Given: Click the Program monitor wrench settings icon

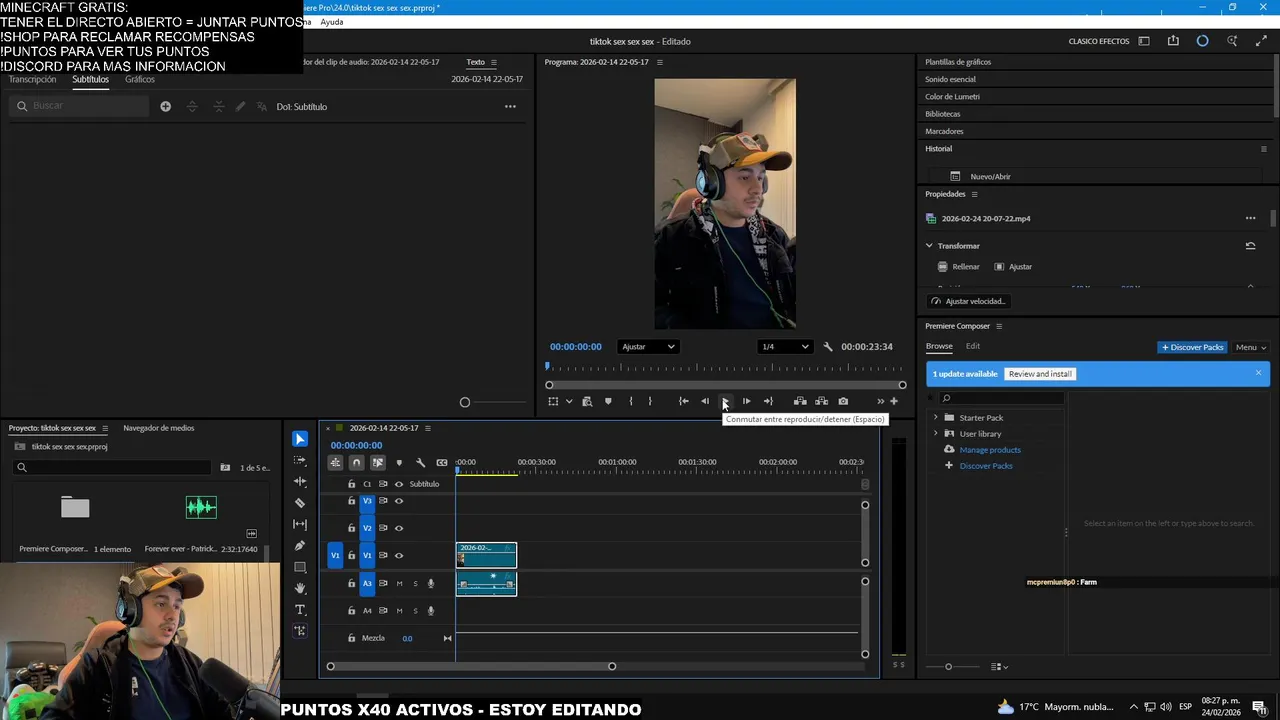Looking at the screenshot, I should [x=828, y=347].
